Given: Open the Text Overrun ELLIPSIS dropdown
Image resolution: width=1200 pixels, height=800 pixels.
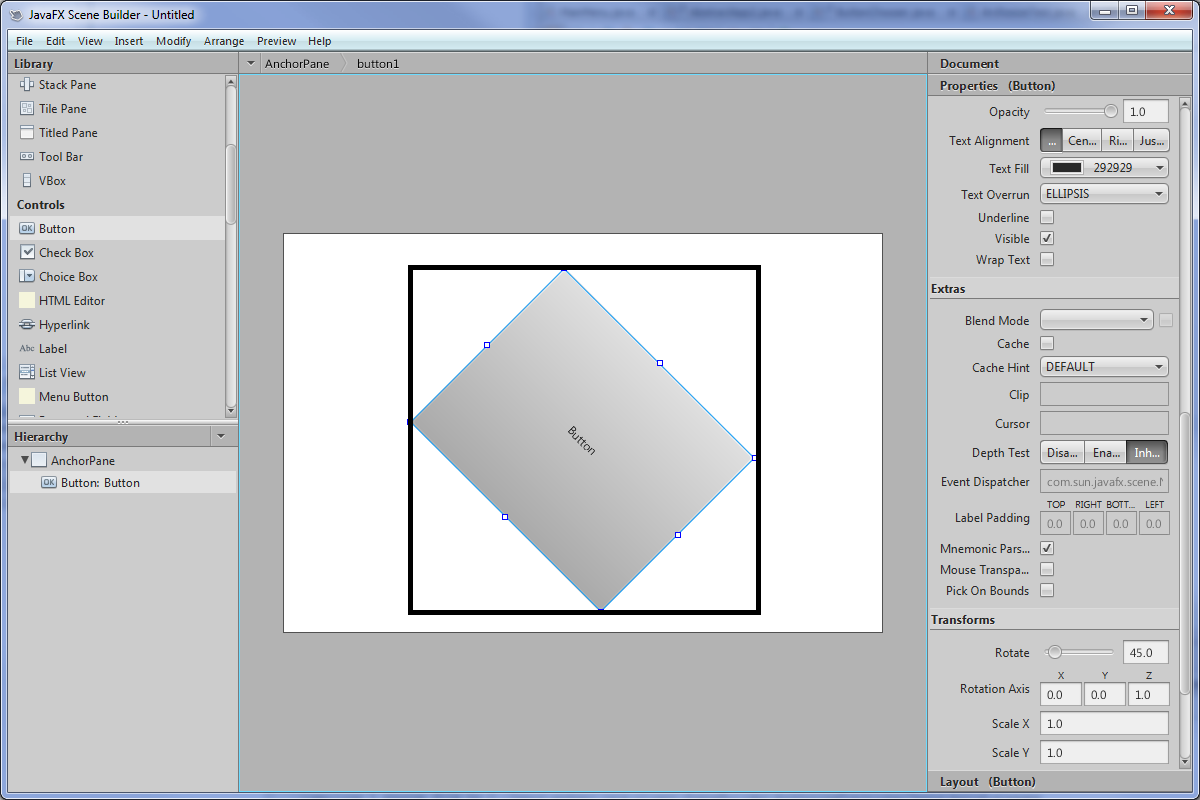Looking at the screenshot, I should click(x=1104, y=194).
